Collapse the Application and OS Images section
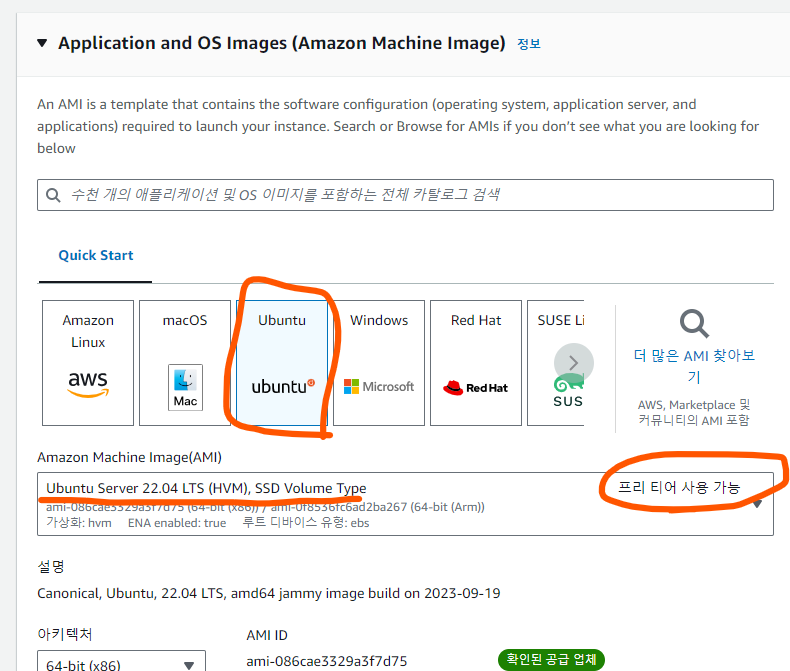Viewport: 790px width, 671px height. click(x=42, y=43)
